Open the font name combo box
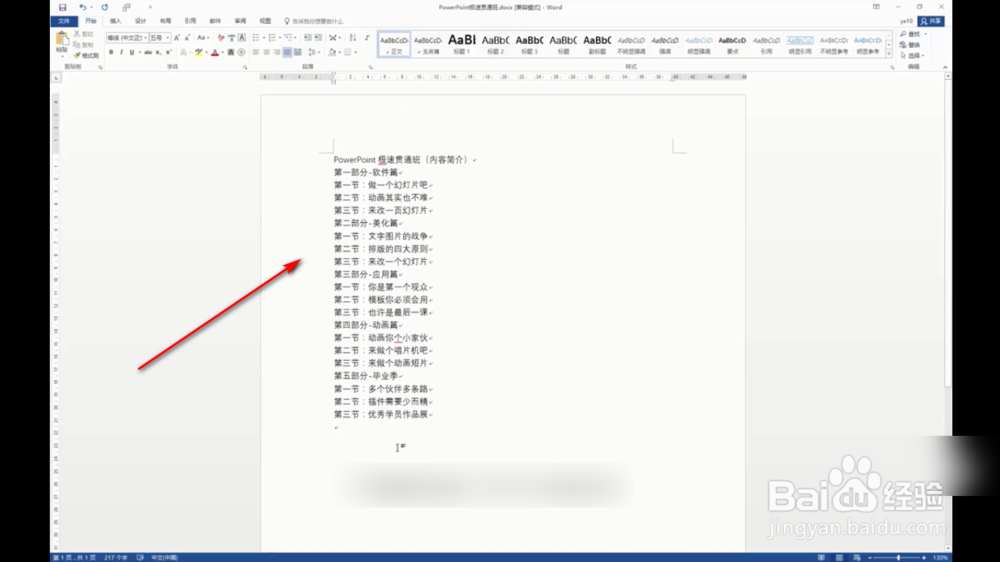The image size is (1000, 562). tap(127, 38)
